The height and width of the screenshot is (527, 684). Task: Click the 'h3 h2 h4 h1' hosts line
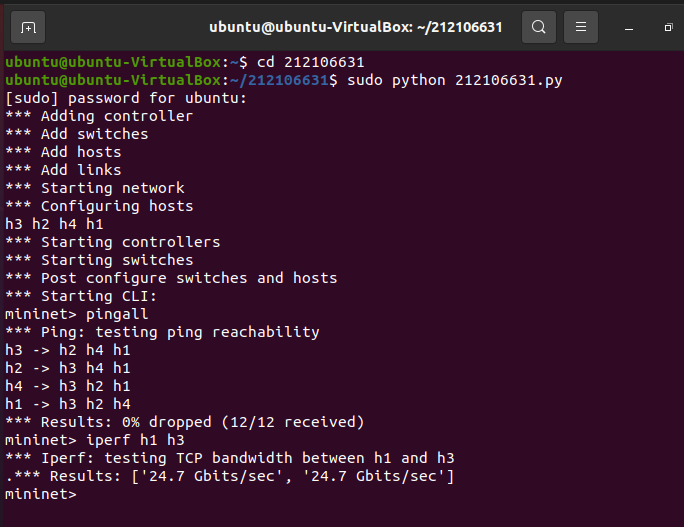pyautogui.click(x=54, y=224)
